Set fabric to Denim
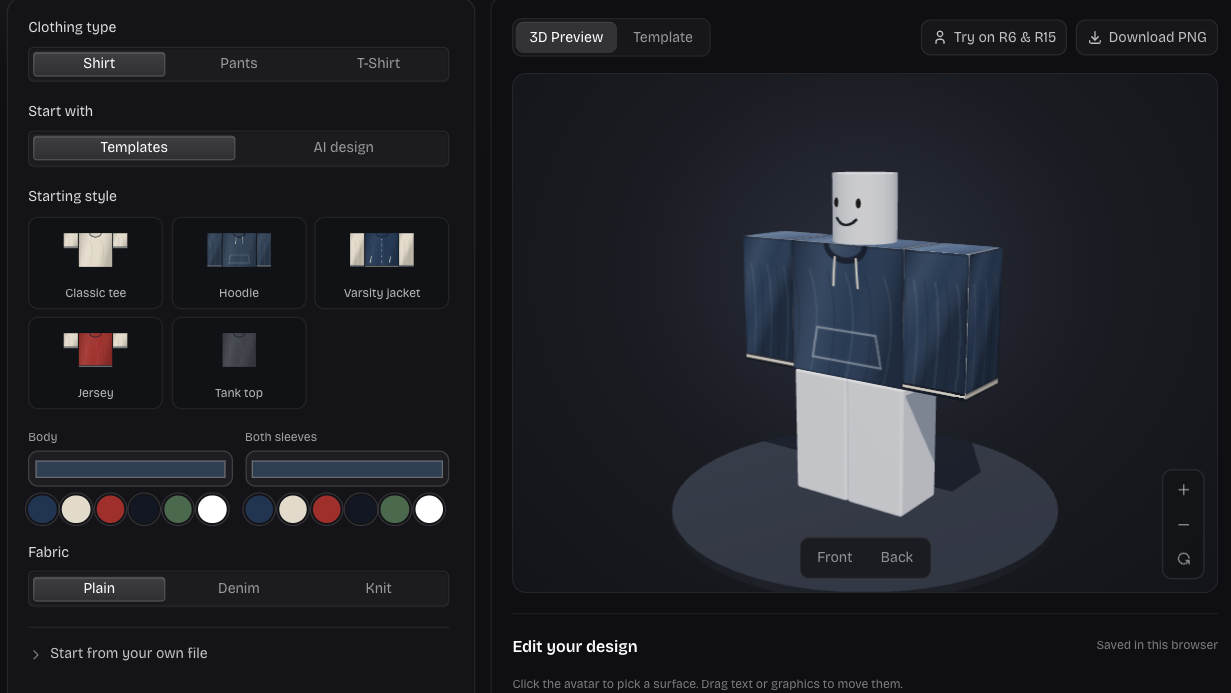Viewport: 1231px width, 693px height. click(239, 588)
